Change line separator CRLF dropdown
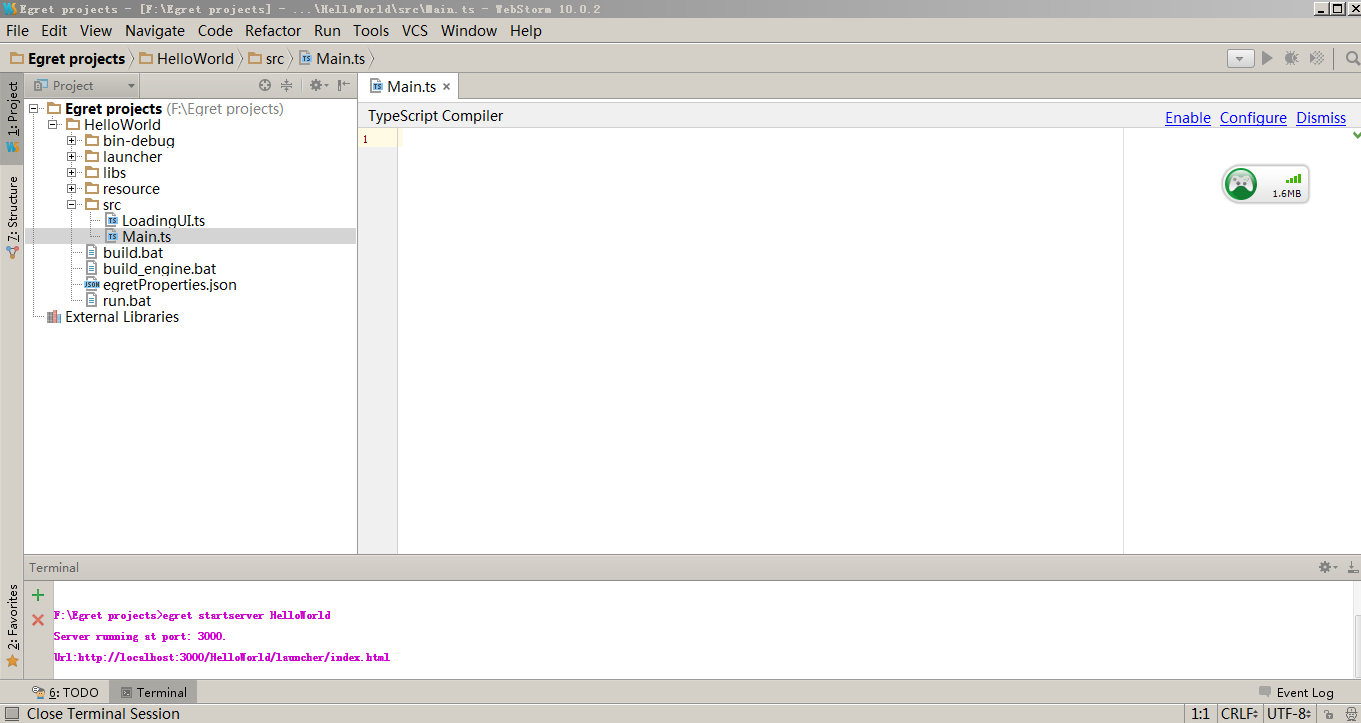 [x=1238, y=714]
